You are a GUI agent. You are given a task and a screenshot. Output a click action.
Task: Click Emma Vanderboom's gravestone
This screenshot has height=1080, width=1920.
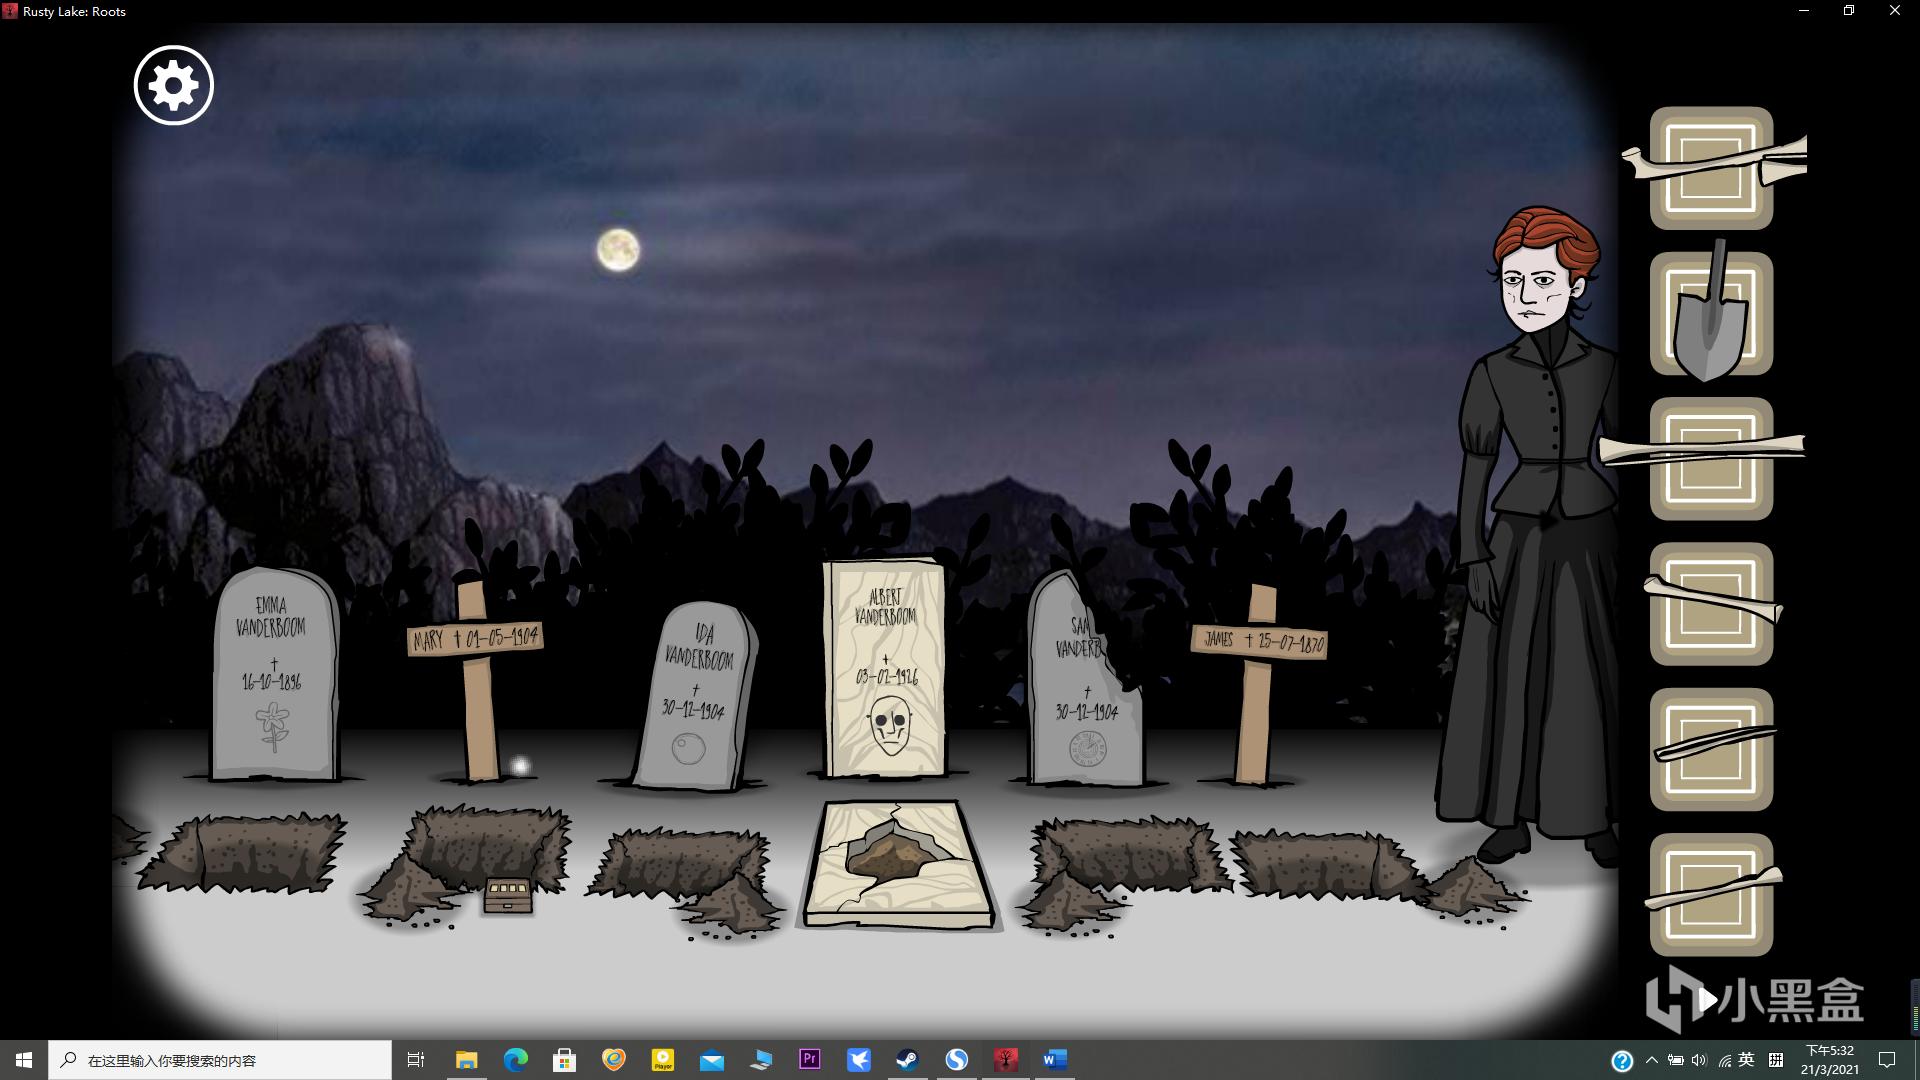coord(272,672)
